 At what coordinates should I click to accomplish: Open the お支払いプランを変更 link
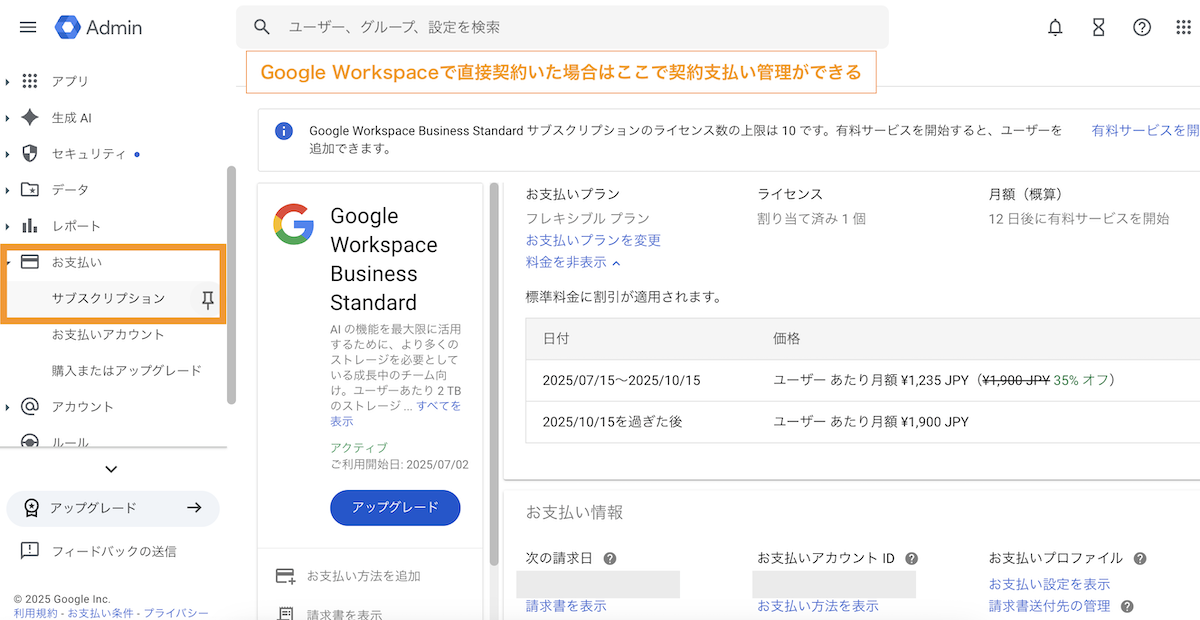click(593, 240)
